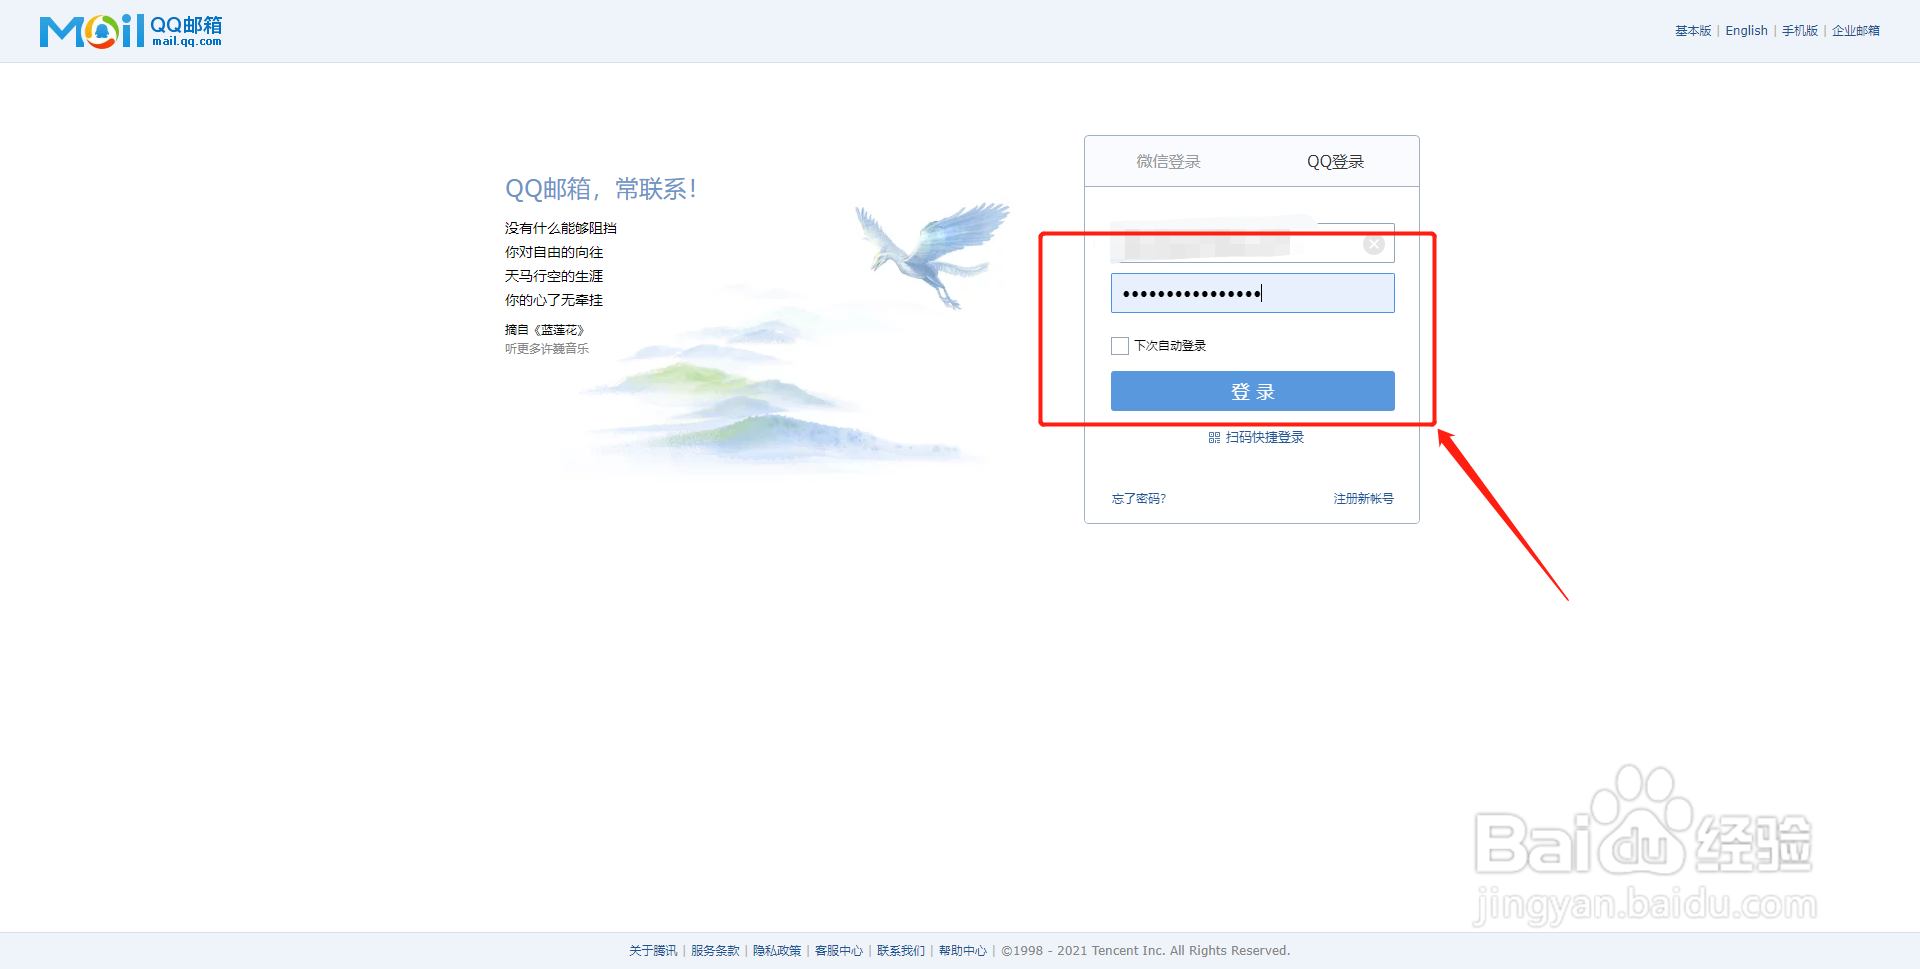Screen dimensions: 1920x969
Task: Open the 扫码快捷登录 link
Action: coord(1265,438)
